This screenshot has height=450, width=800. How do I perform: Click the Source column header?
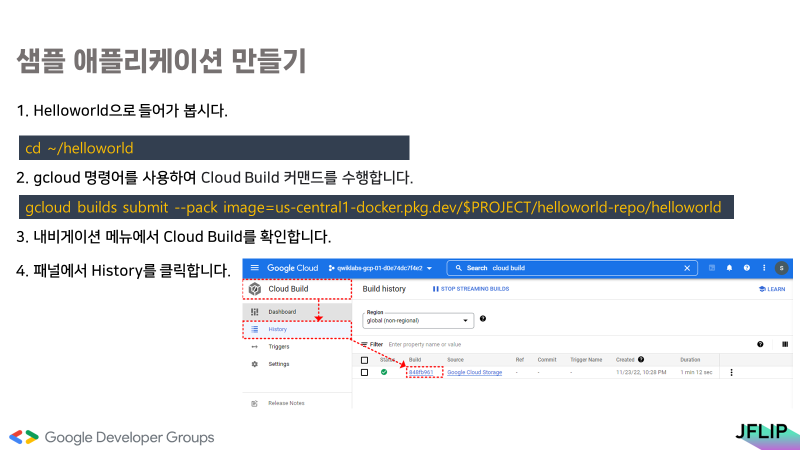coord(455,360)
